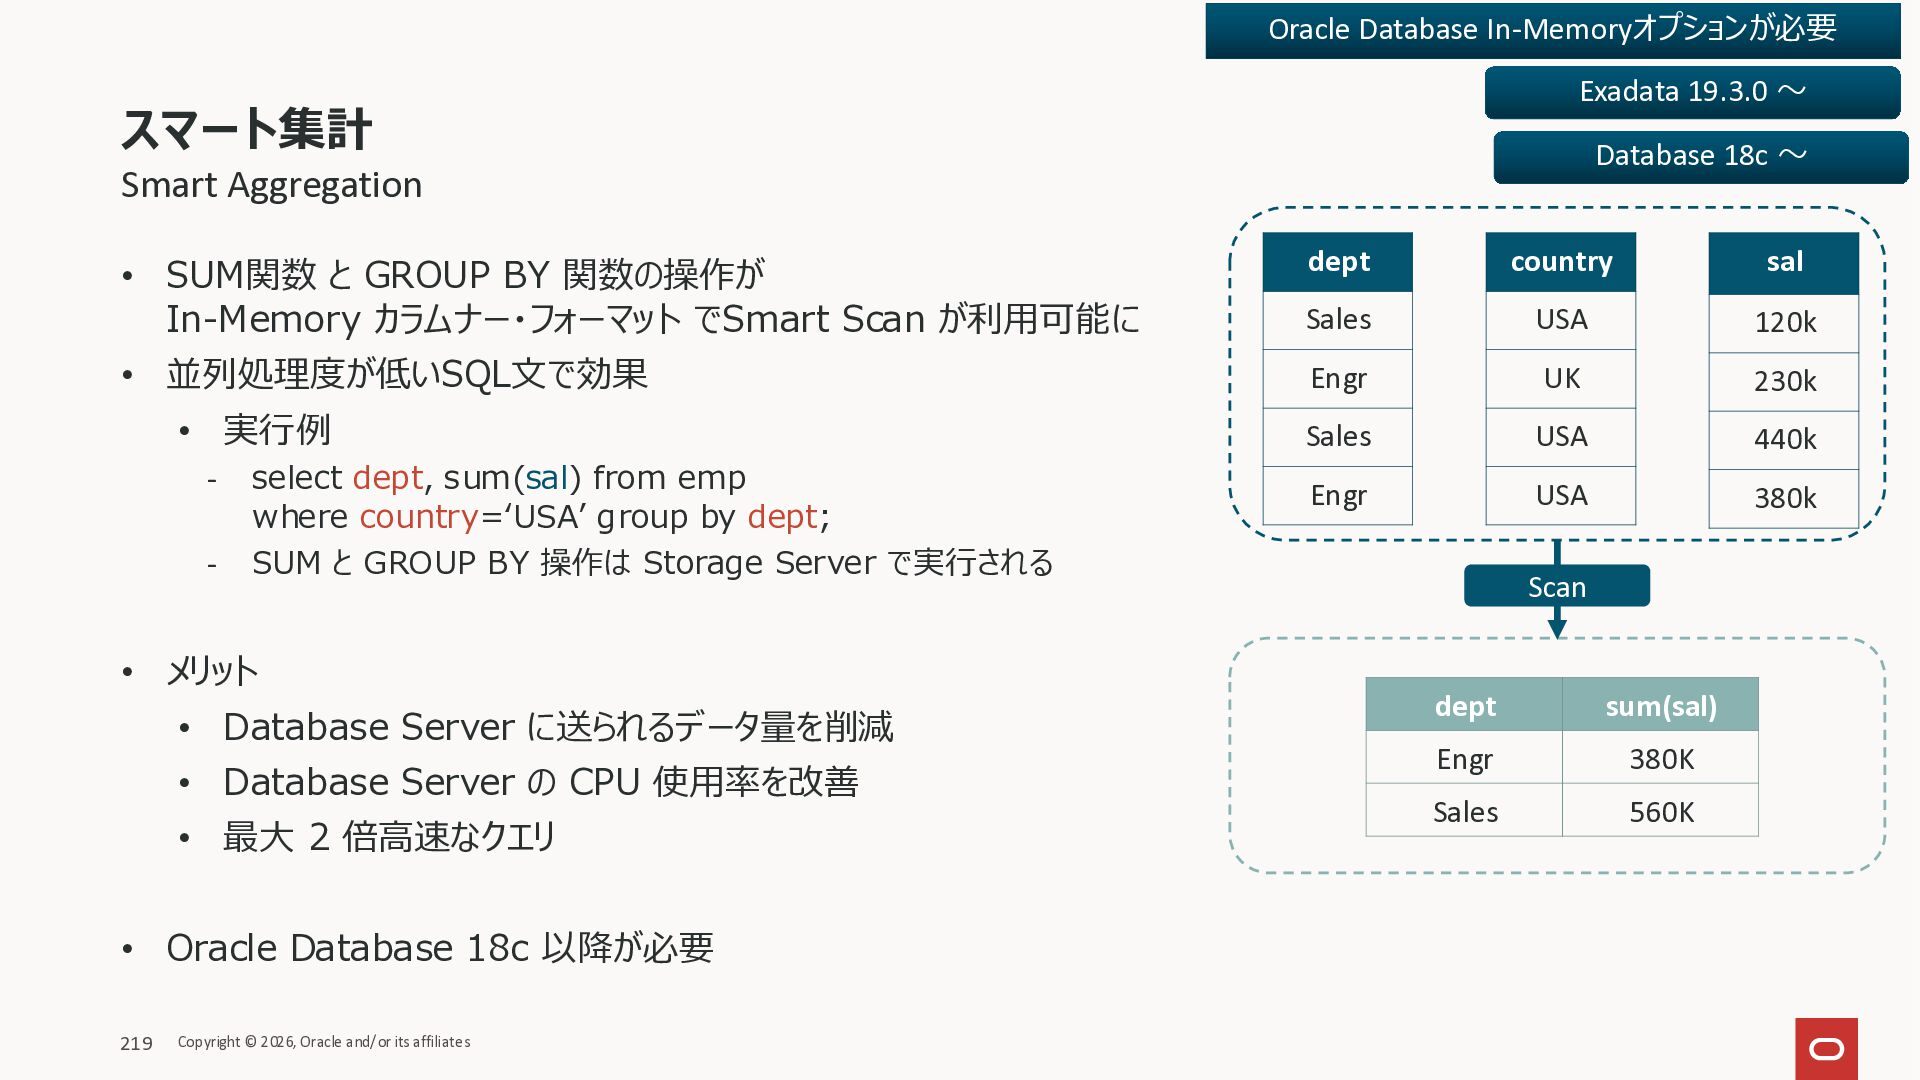
Task: Click the UK cell in country column
Action: pos(1560,379)
